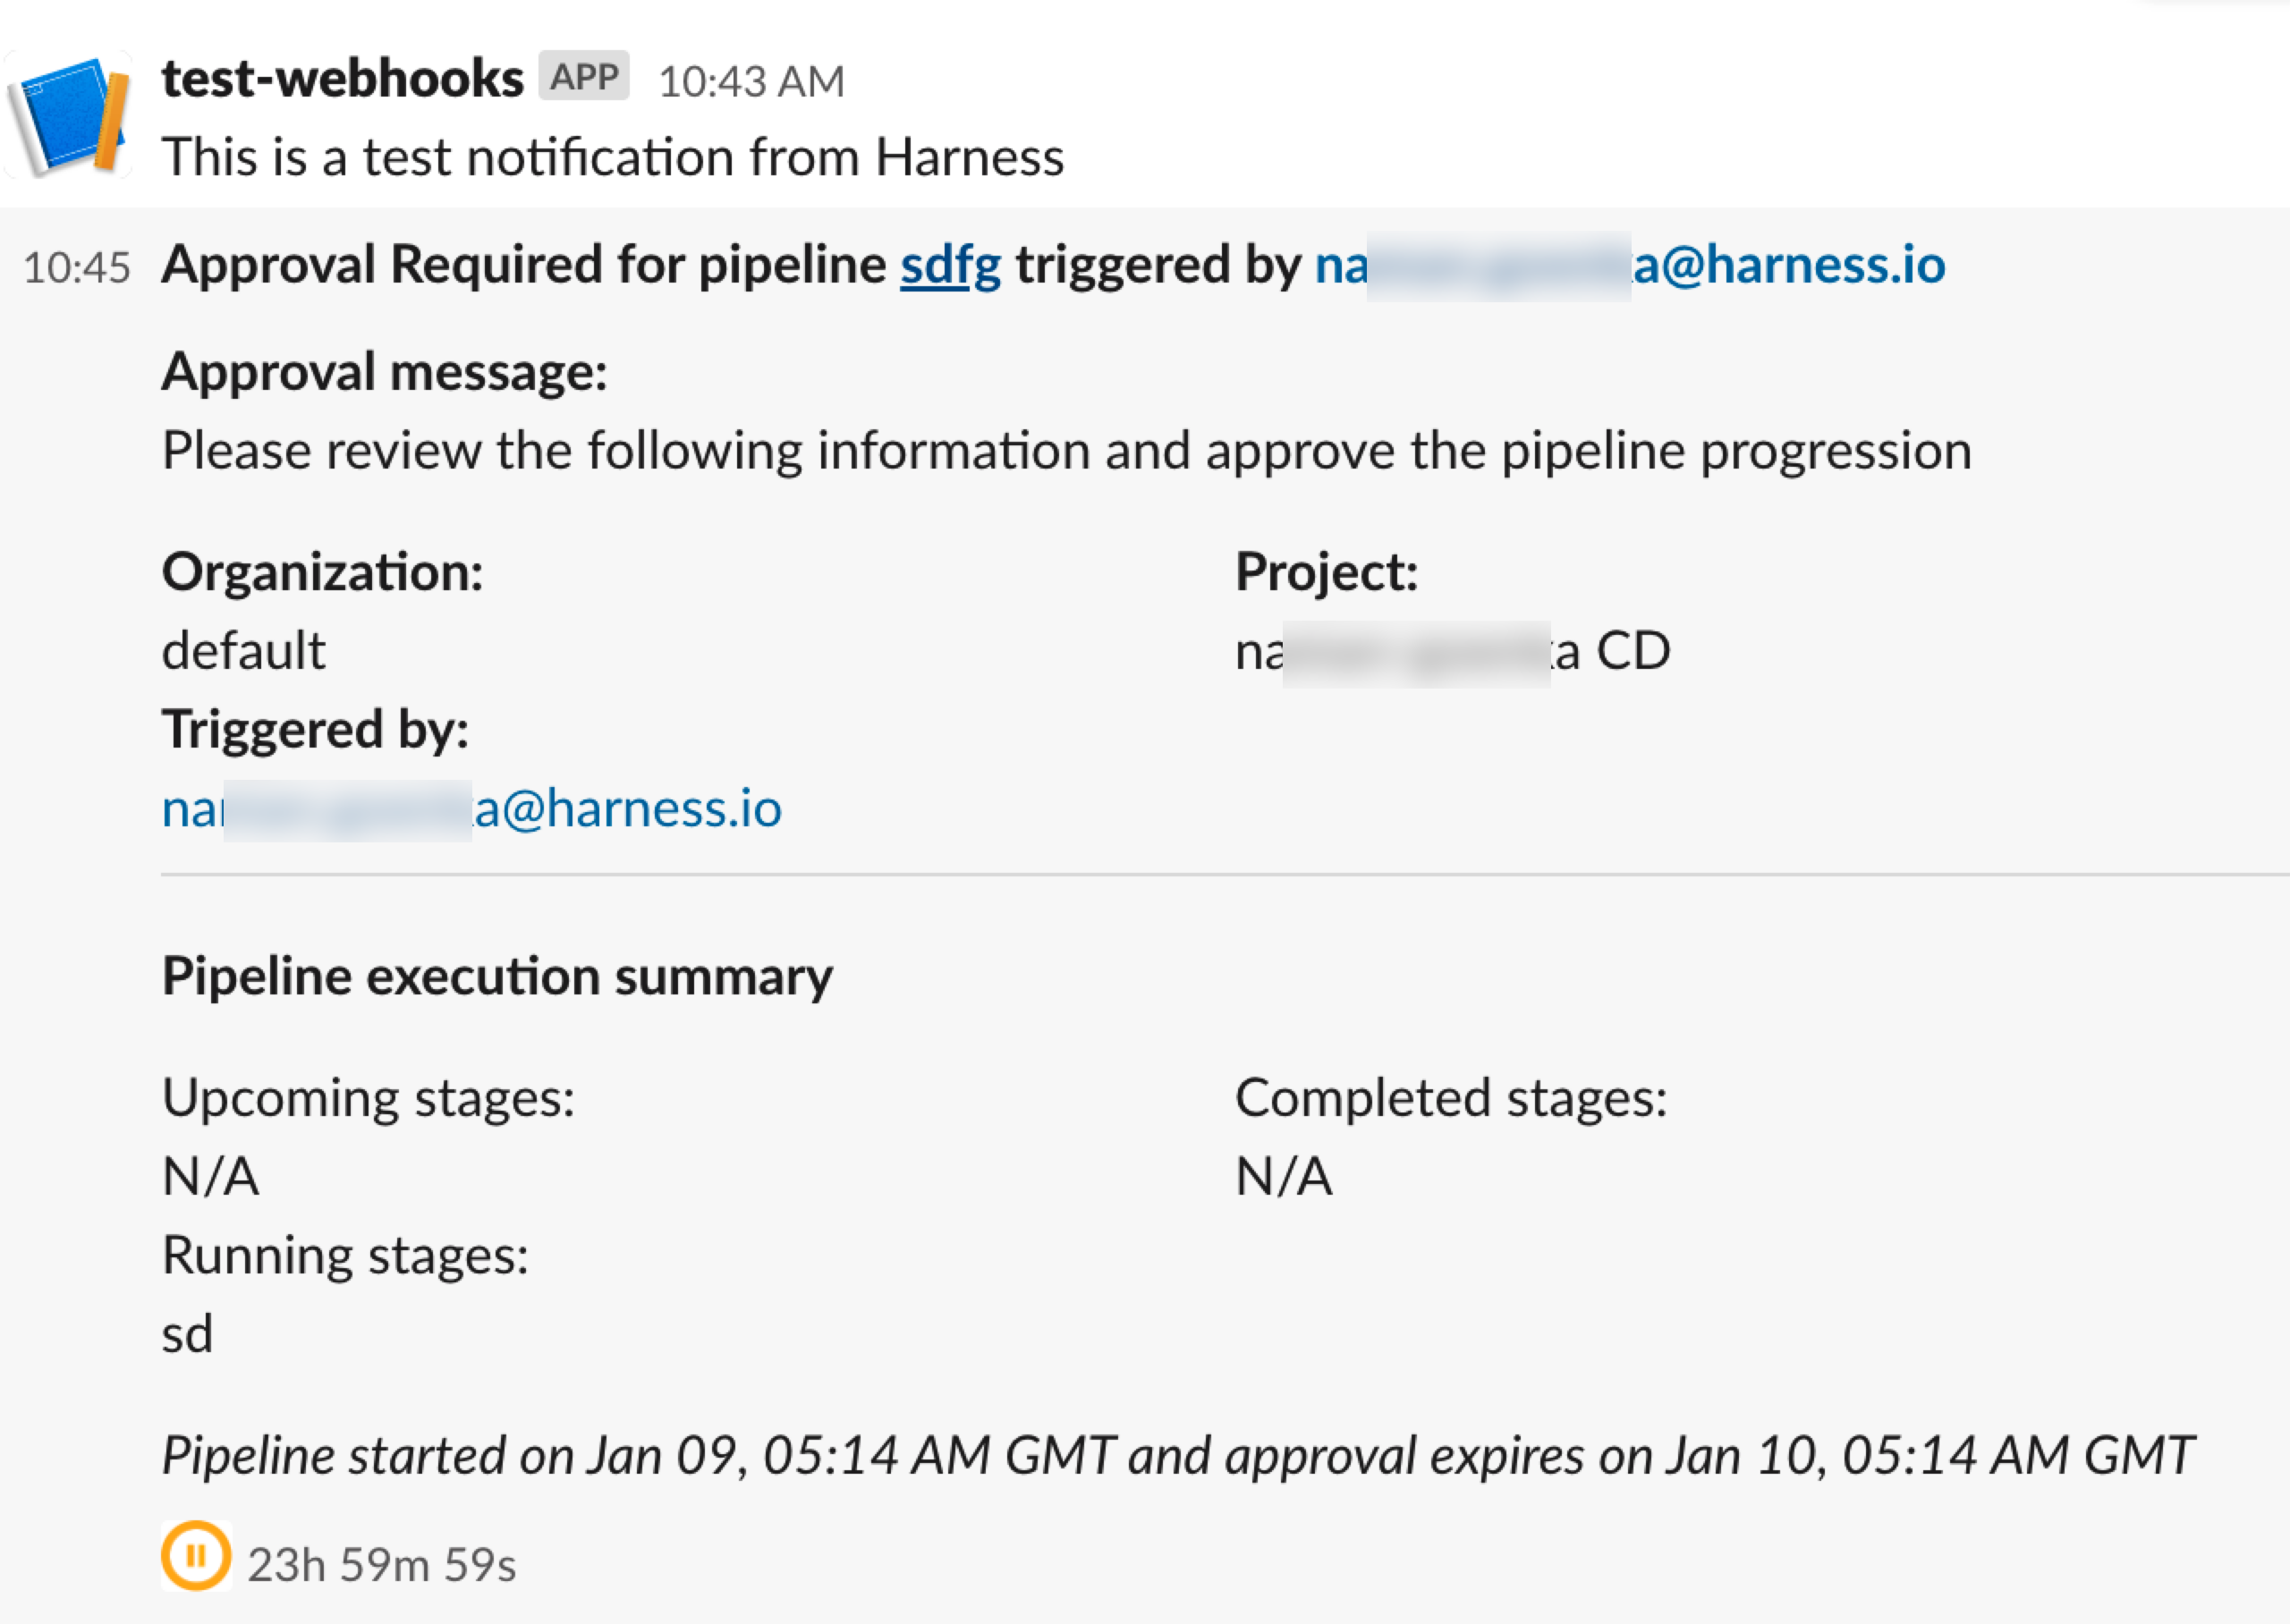Image resolution: width=2290 pixels, height=1624 pixels.
Task: Click the 10:45 message timestamp
Action: (77, 268)
